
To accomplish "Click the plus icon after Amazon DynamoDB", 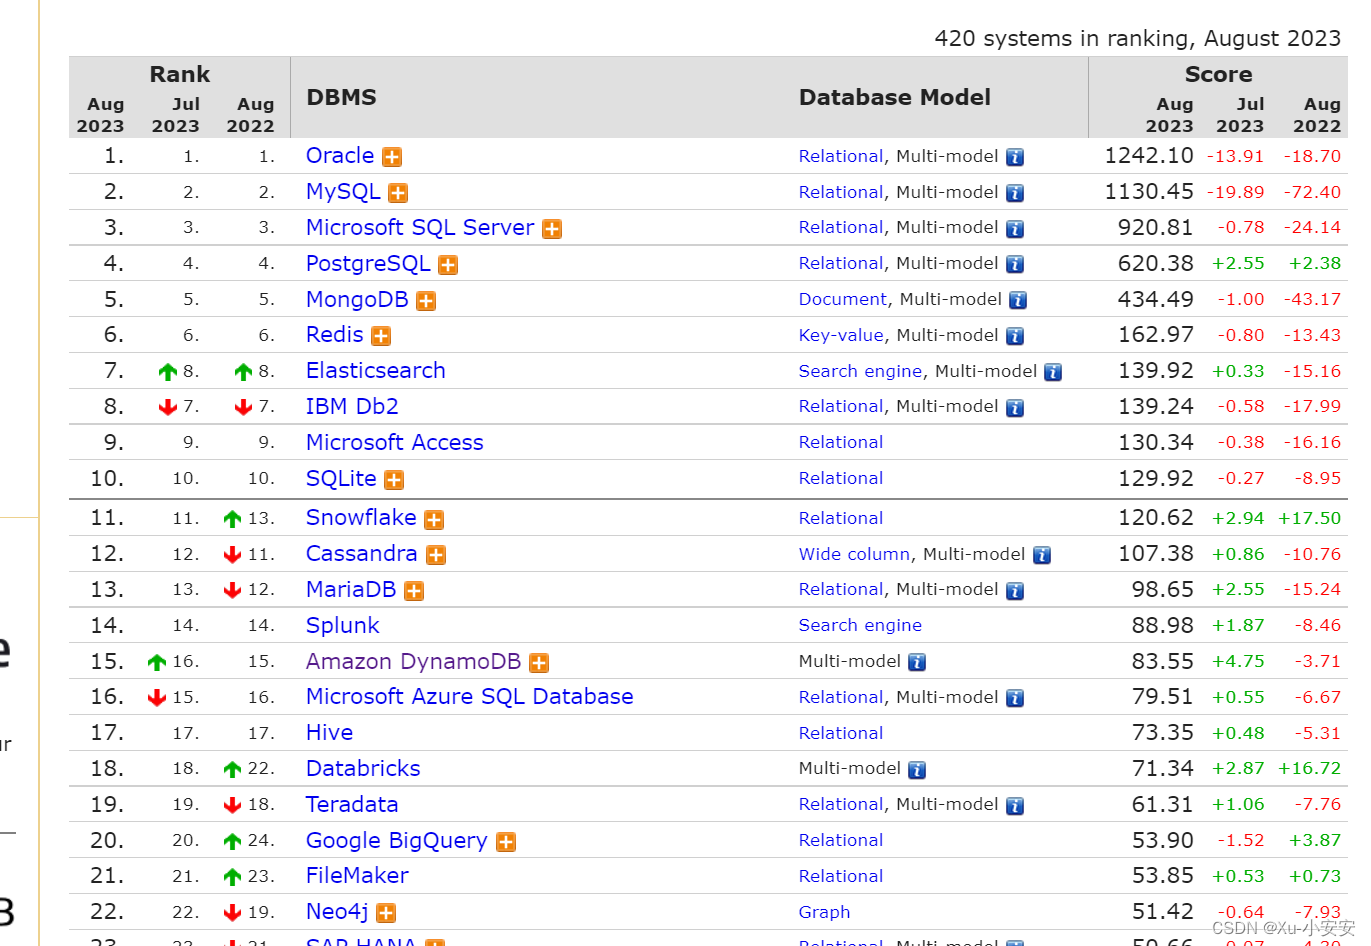I will tap(539, 663).
